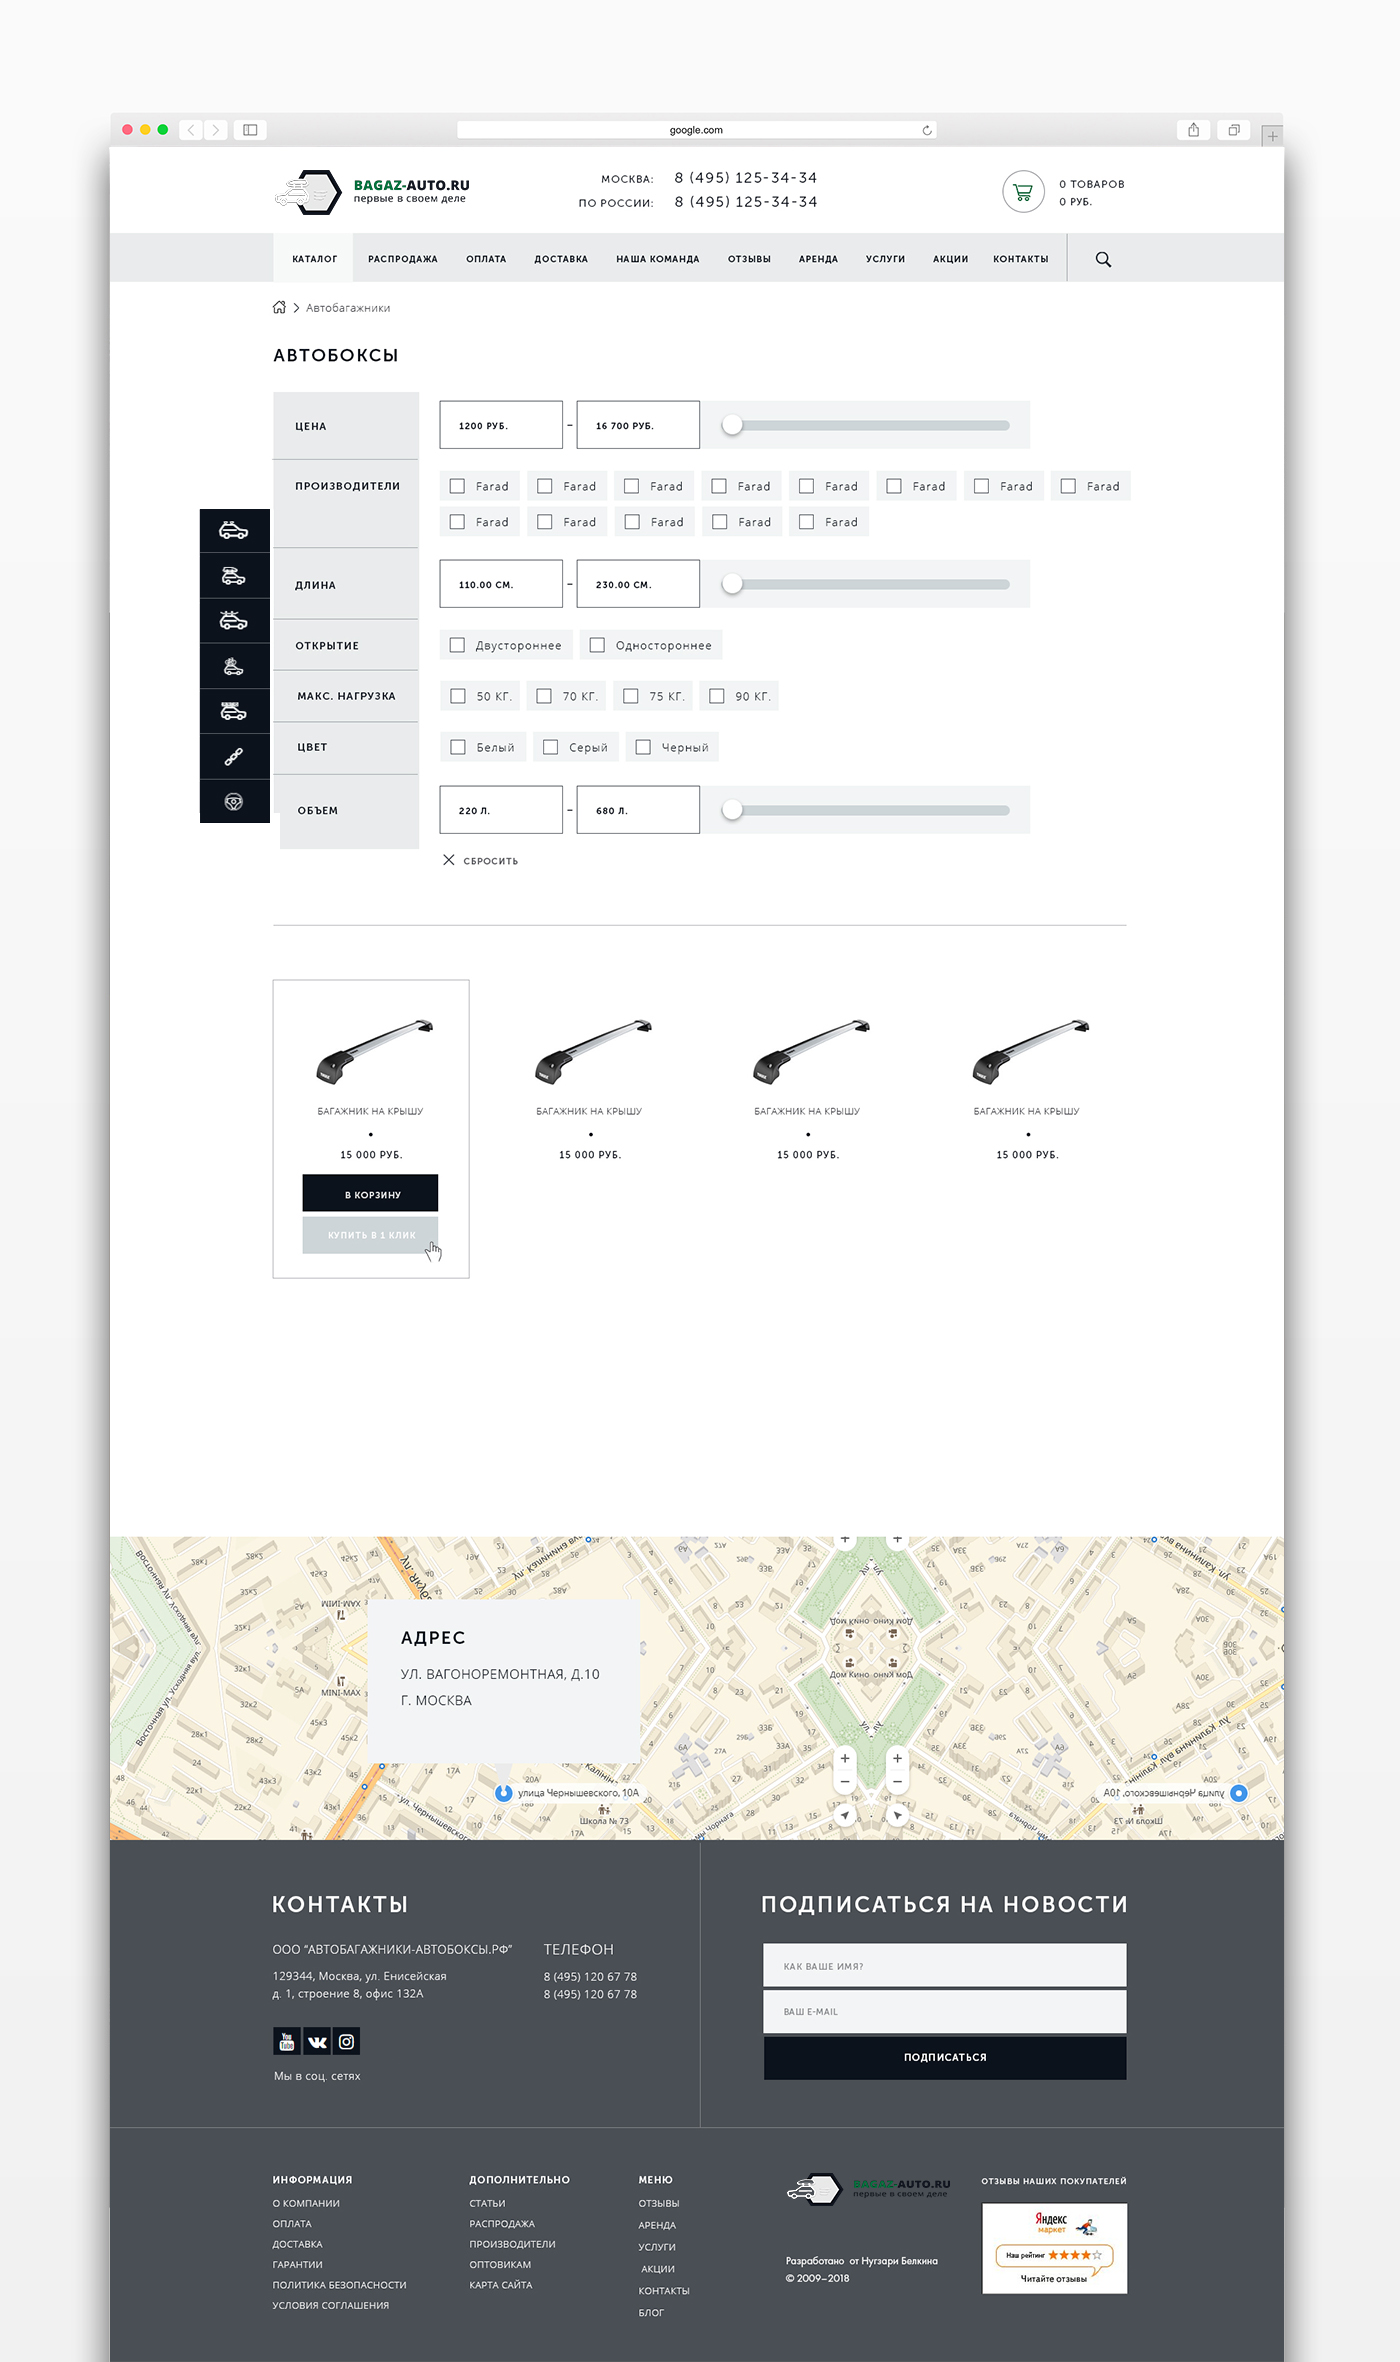Screen dimensions: 1400x2362
Task: Tick the 90 кг. max load checkbox
Action: click(x=717, y=696)
